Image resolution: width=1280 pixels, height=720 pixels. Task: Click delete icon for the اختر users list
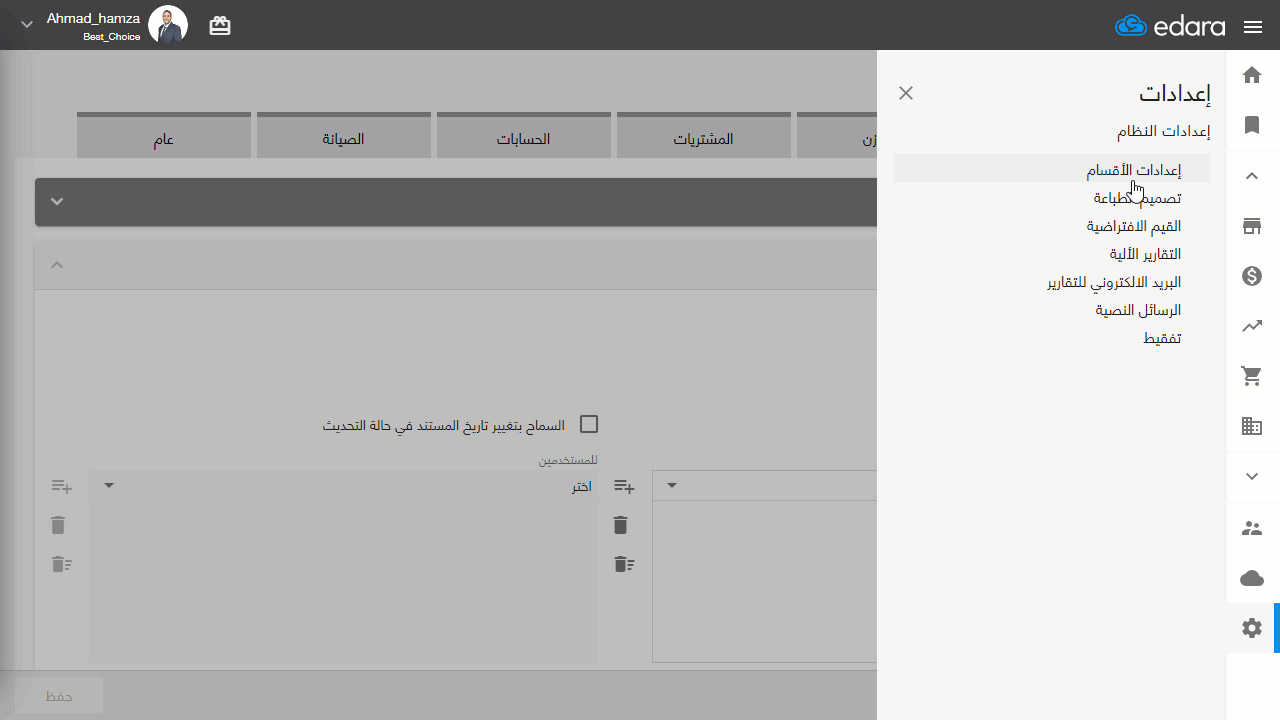tap(58, 525)
